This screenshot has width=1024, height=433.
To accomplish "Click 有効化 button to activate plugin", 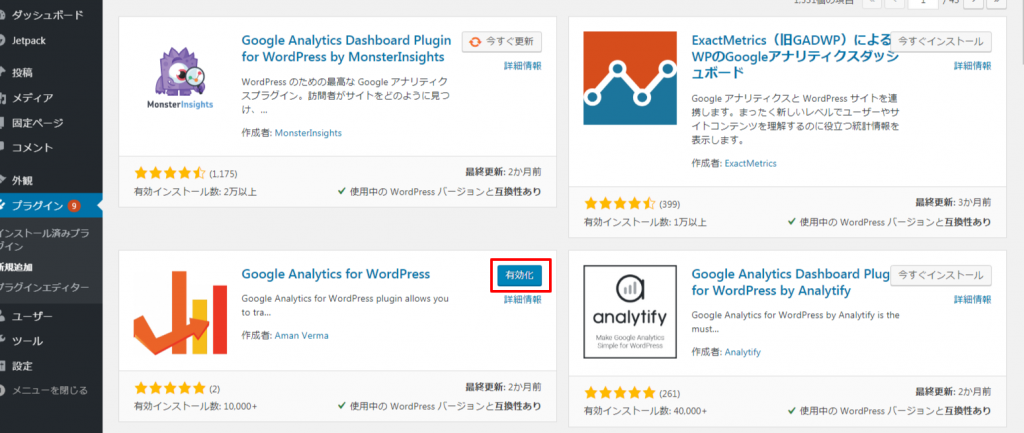I will pos(520,276).
